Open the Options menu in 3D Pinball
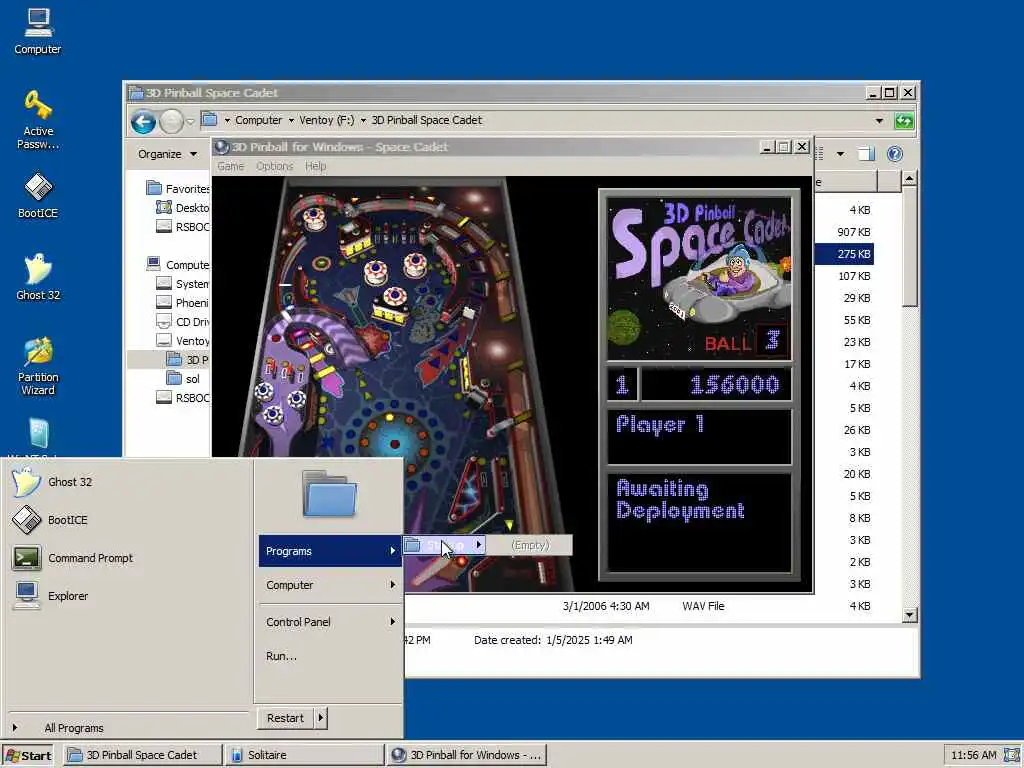 [x=274, y=167]
